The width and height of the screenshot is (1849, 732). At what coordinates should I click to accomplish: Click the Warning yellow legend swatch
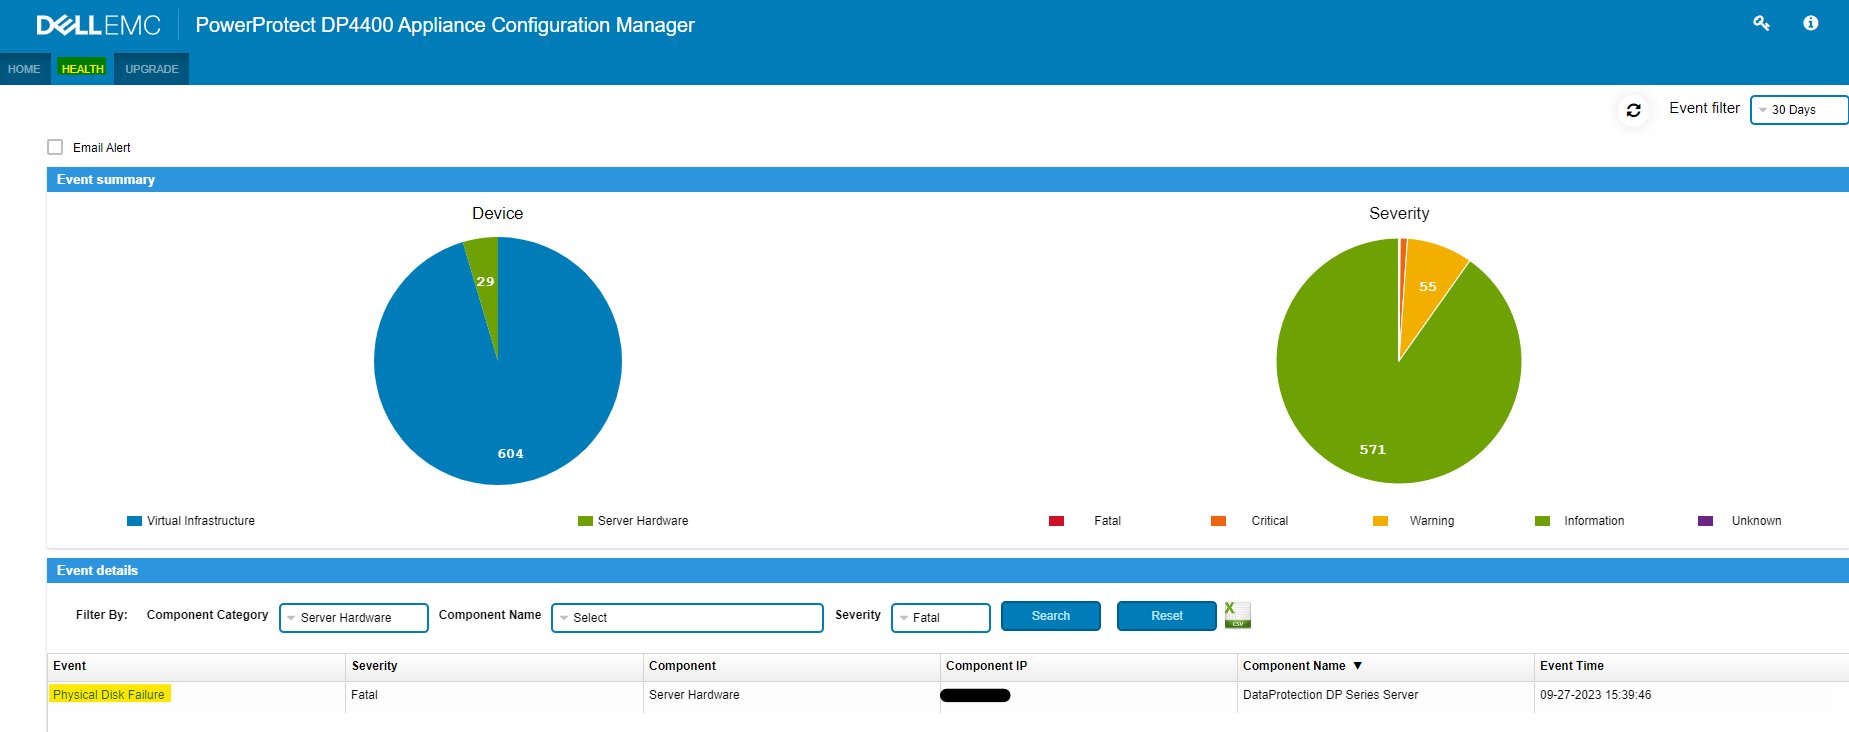(x=1380, y=521)
